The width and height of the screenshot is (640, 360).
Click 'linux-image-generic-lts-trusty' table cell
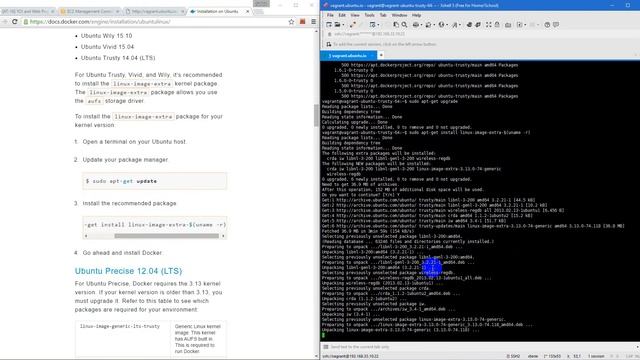point(120,327)
